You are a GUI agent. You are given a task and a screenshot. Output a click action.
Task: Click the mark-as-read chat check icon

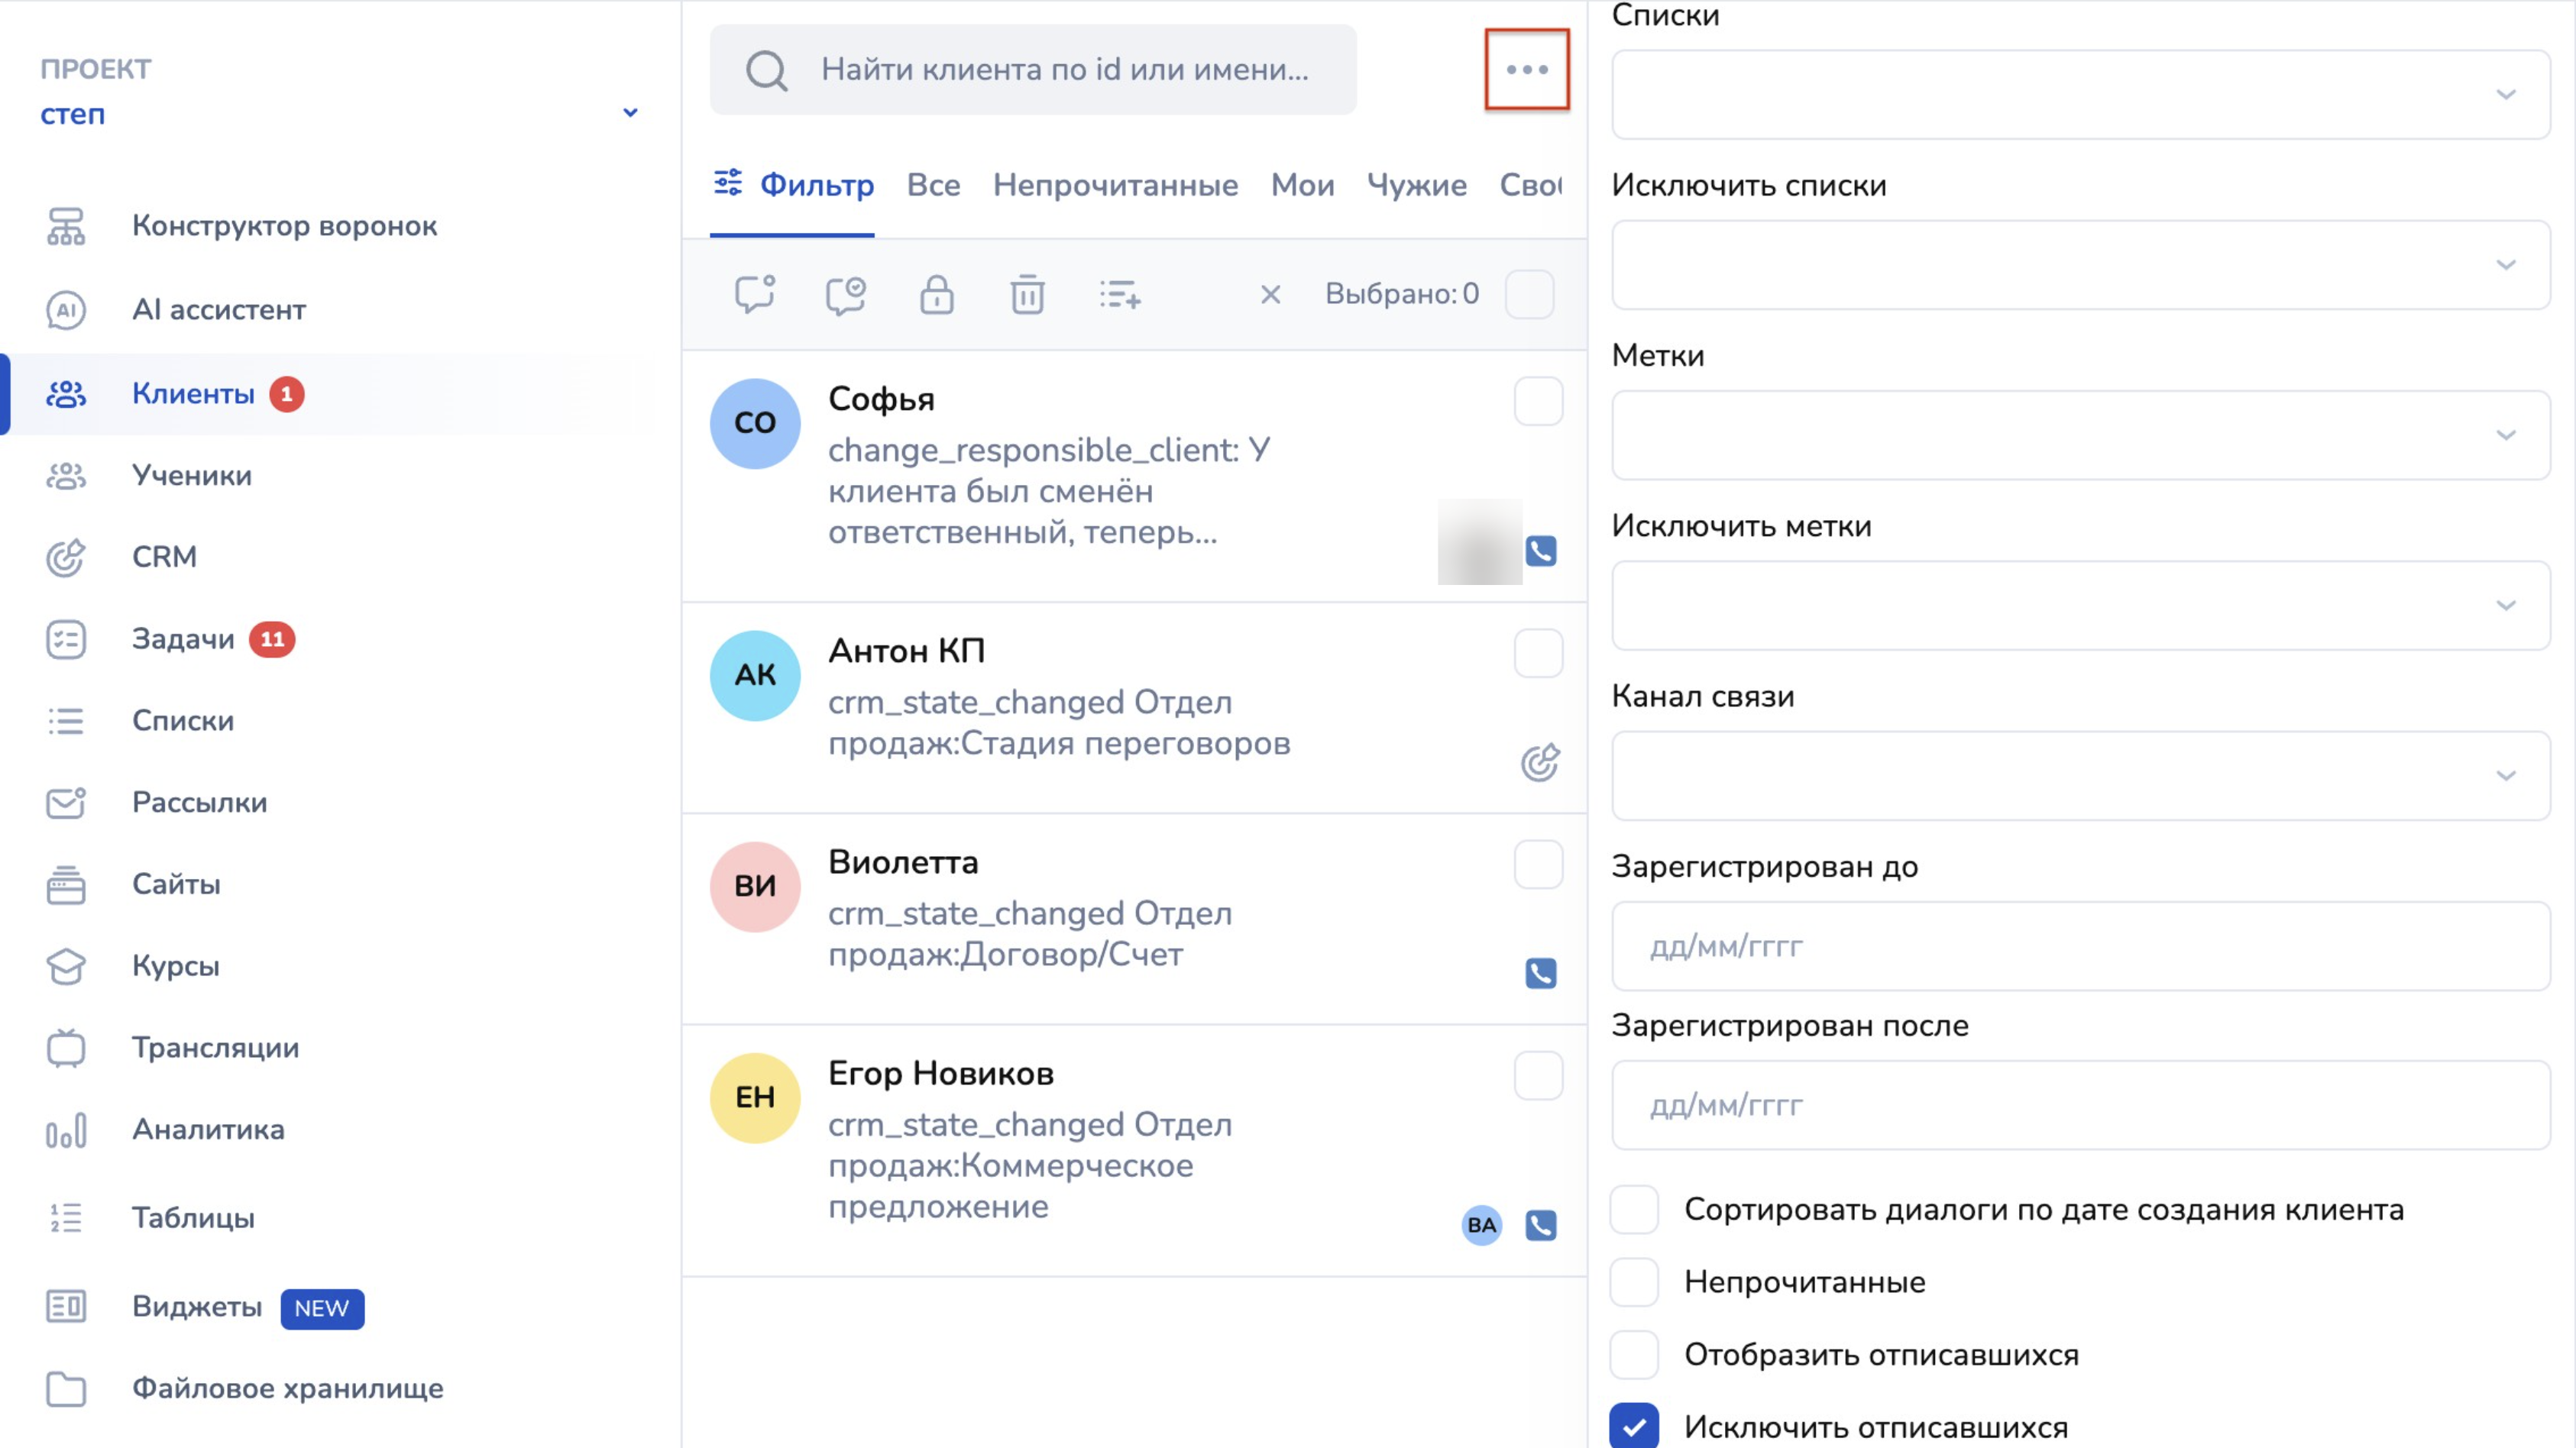coord(845,295)
